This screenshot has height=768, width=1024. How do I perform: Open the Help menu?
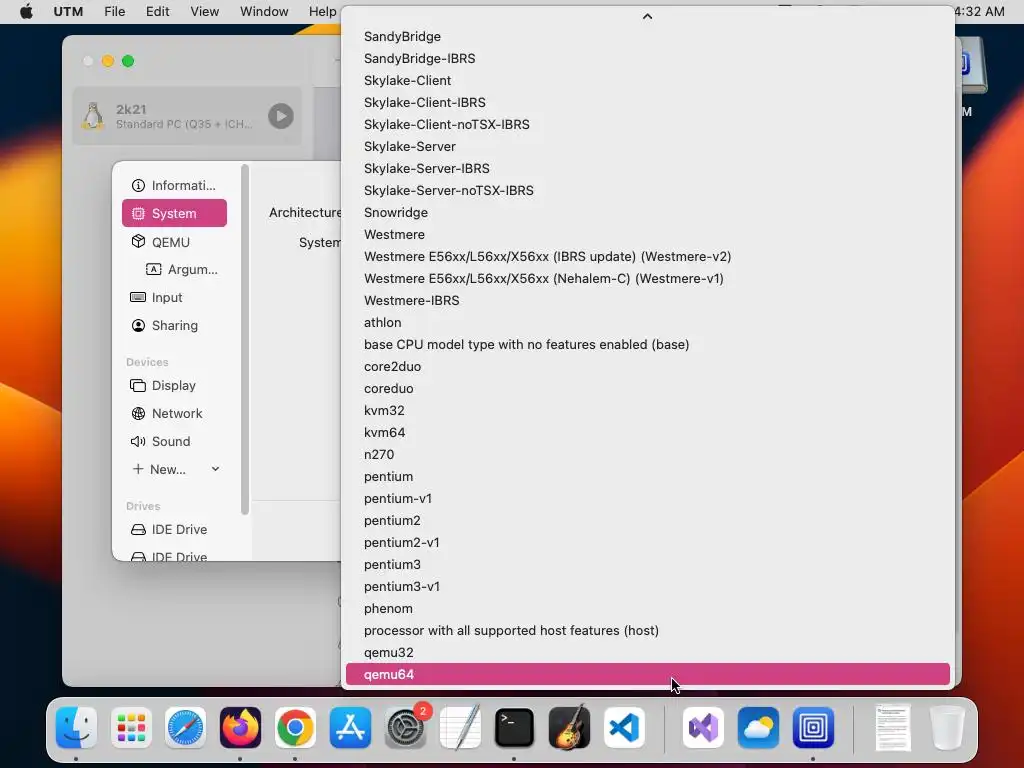[x=323, y=12]
